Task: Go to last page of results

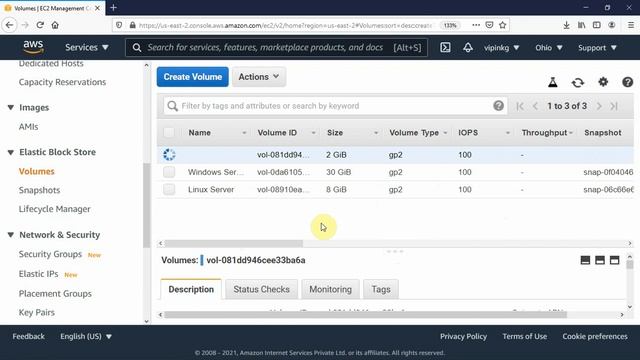Action: tap(614, 106)
